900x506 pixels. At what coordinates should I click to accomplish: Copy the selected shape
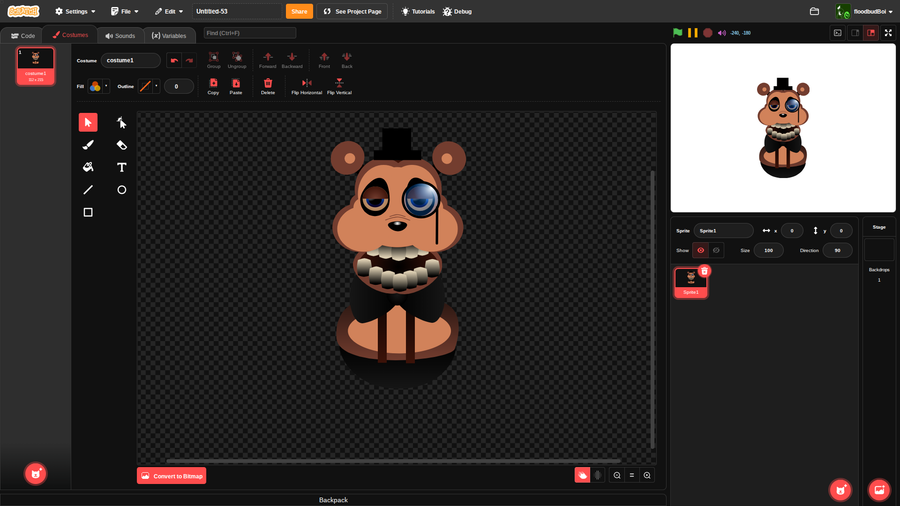213,86
